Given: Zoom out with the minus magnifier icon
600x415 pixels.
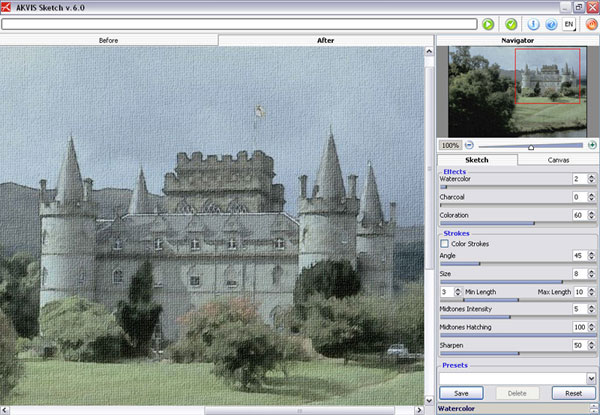Looking at the screenshot, I should (x=469, y=145).
